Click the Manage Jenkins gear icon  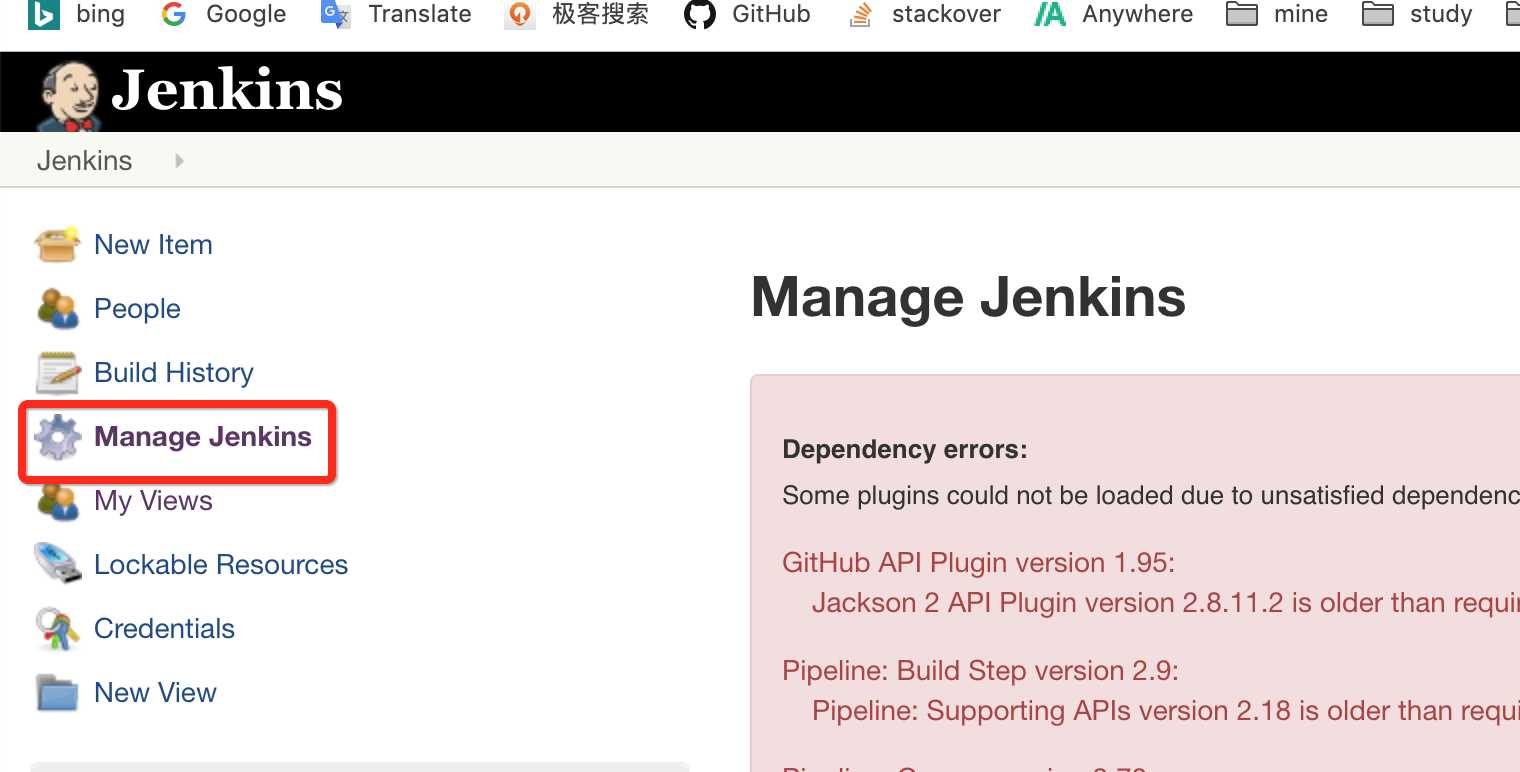(57, 437)
